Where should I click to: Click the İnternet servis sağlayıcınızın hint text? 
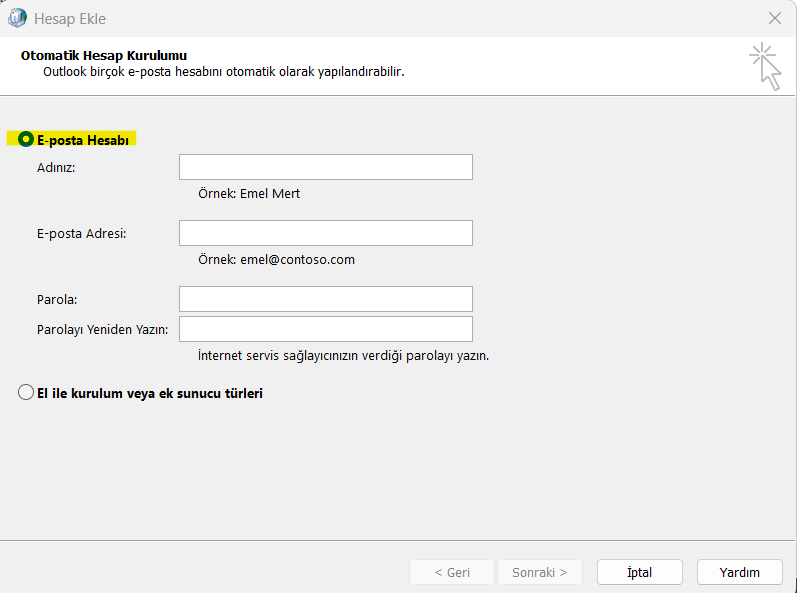(344, 356)
